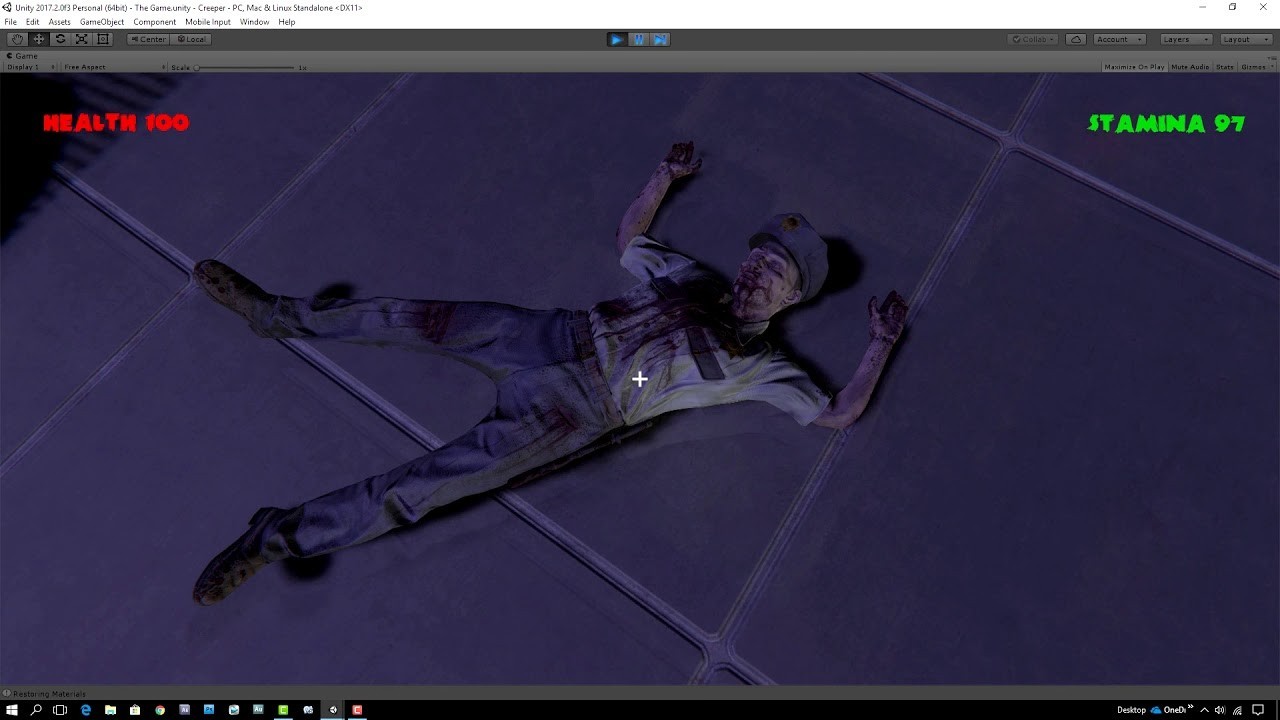Select the Rect transform tool
This screenshot has height=720, width=1280.
coord(102,39)
